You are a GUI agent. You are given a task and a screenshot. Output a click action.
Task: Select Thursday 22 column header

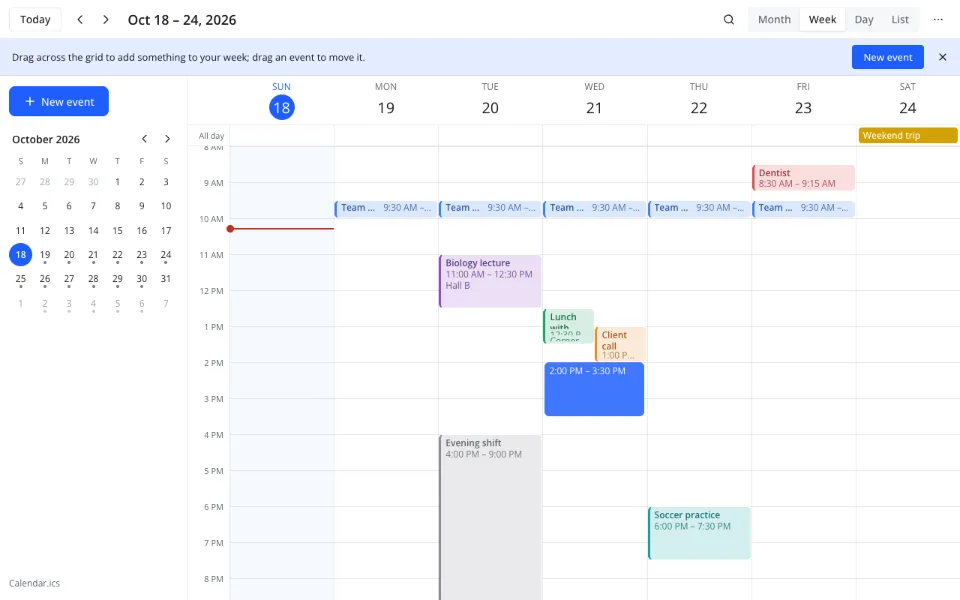[x=699, y=100]
